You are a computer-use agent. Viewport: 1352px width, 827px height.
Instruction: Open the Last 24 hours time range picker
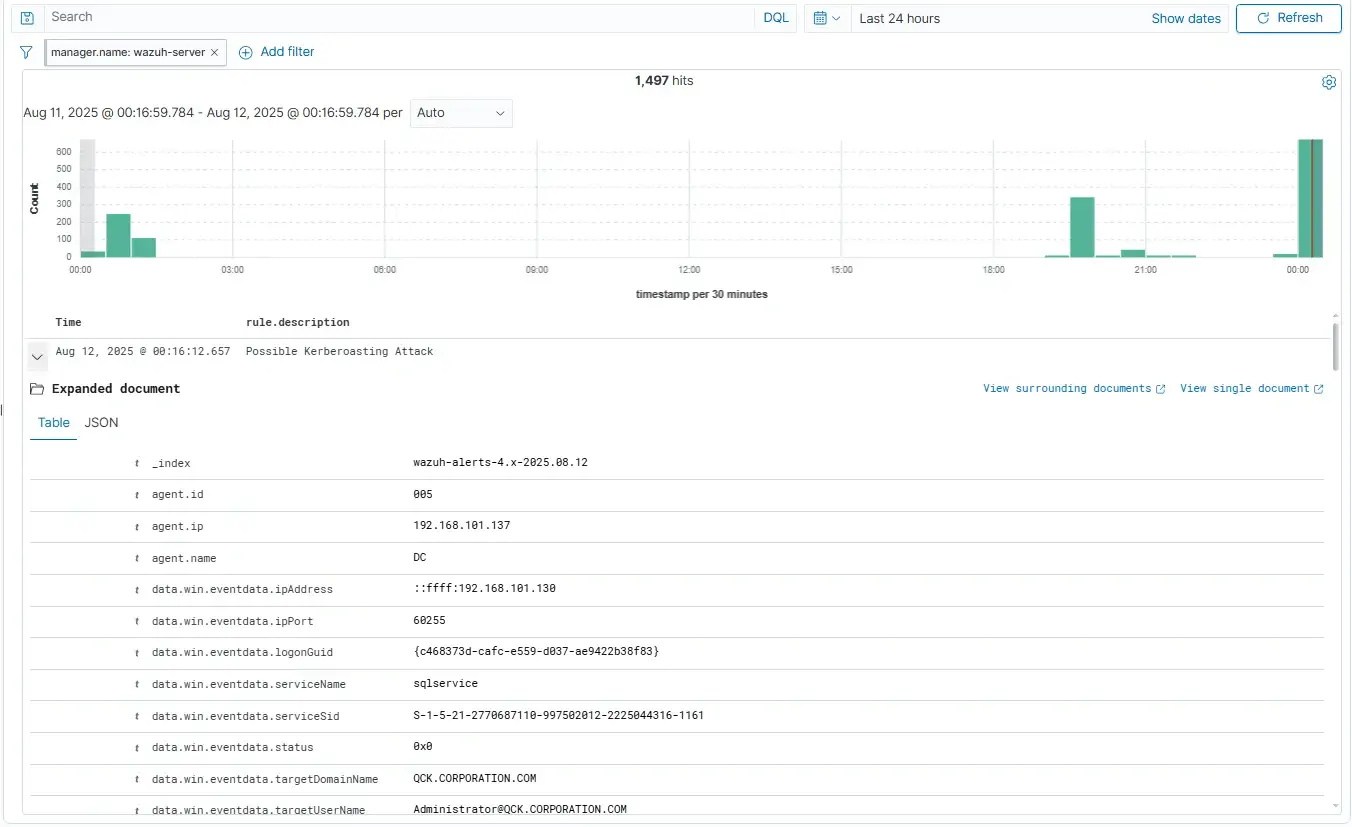coord(899,18)
